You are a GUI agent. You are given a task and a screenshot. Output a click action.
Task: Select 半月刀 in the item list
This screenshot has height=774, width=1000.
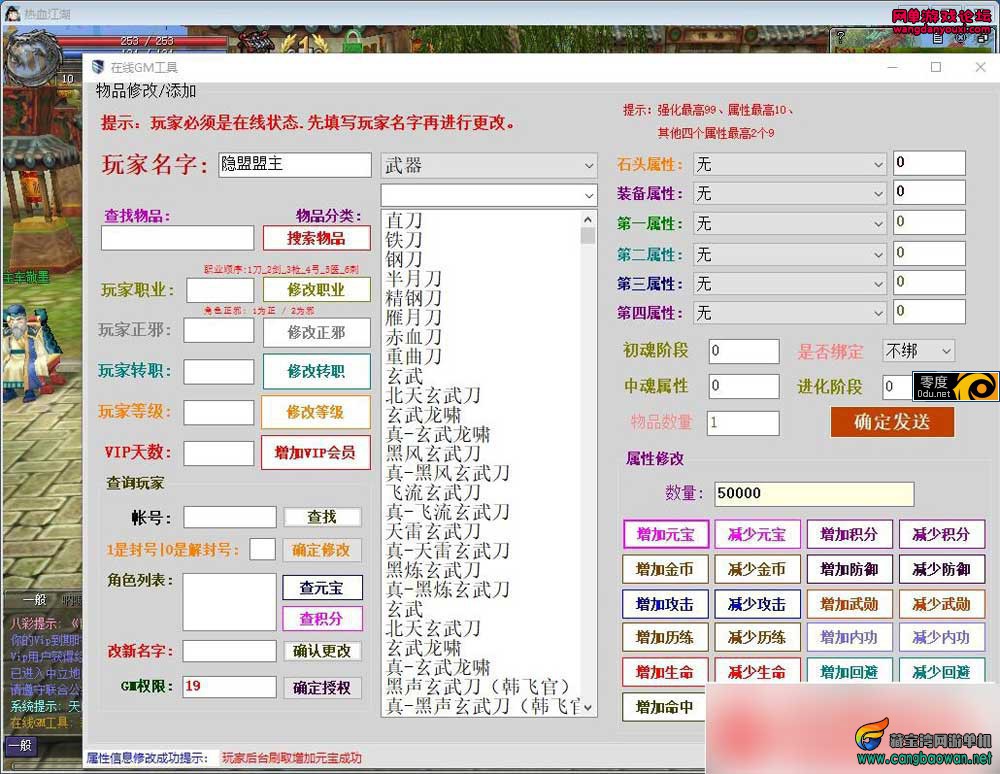(414, 279)
